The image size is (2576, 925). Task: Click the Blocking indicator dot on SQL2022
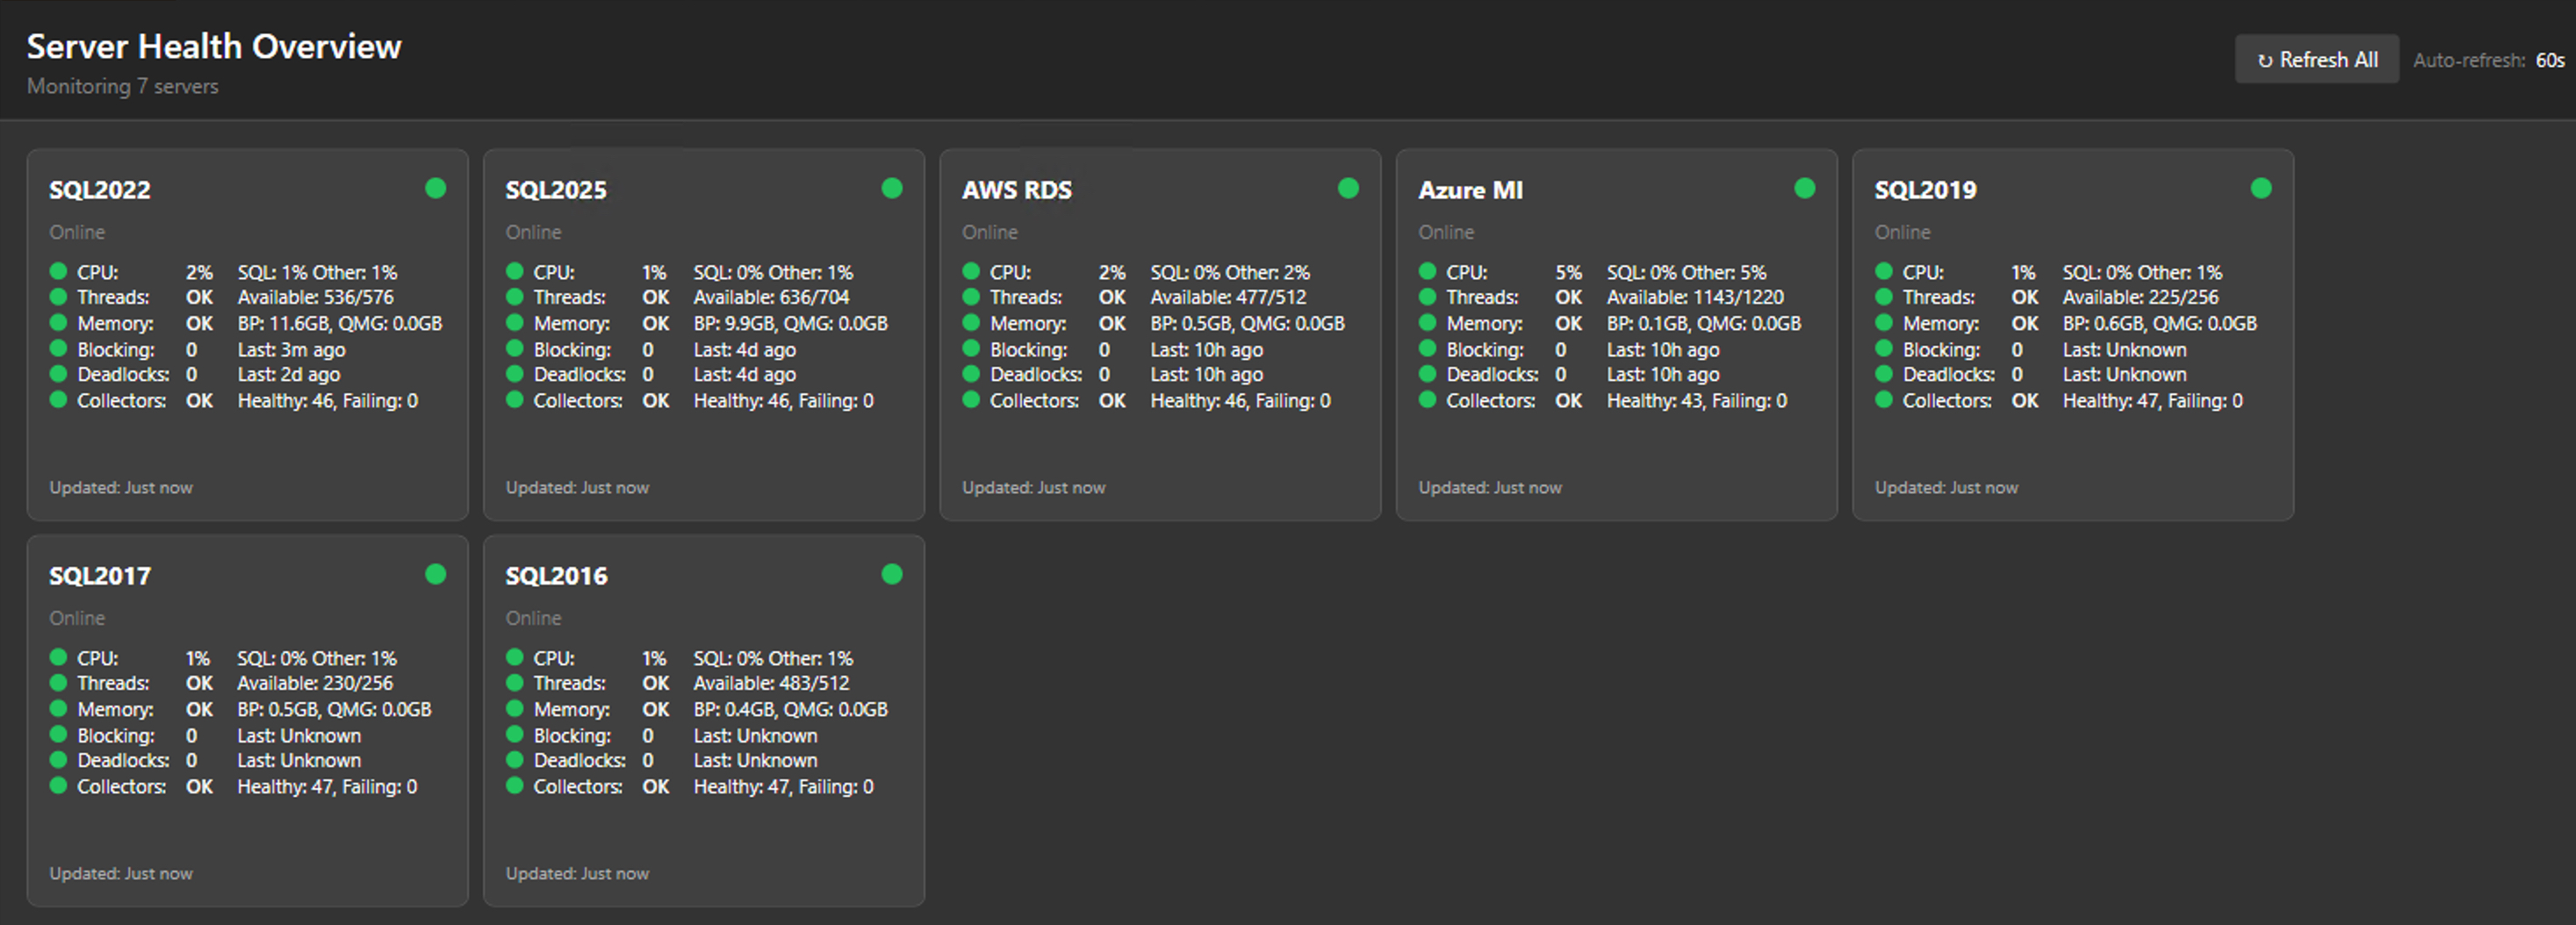(x=57, y=349)
